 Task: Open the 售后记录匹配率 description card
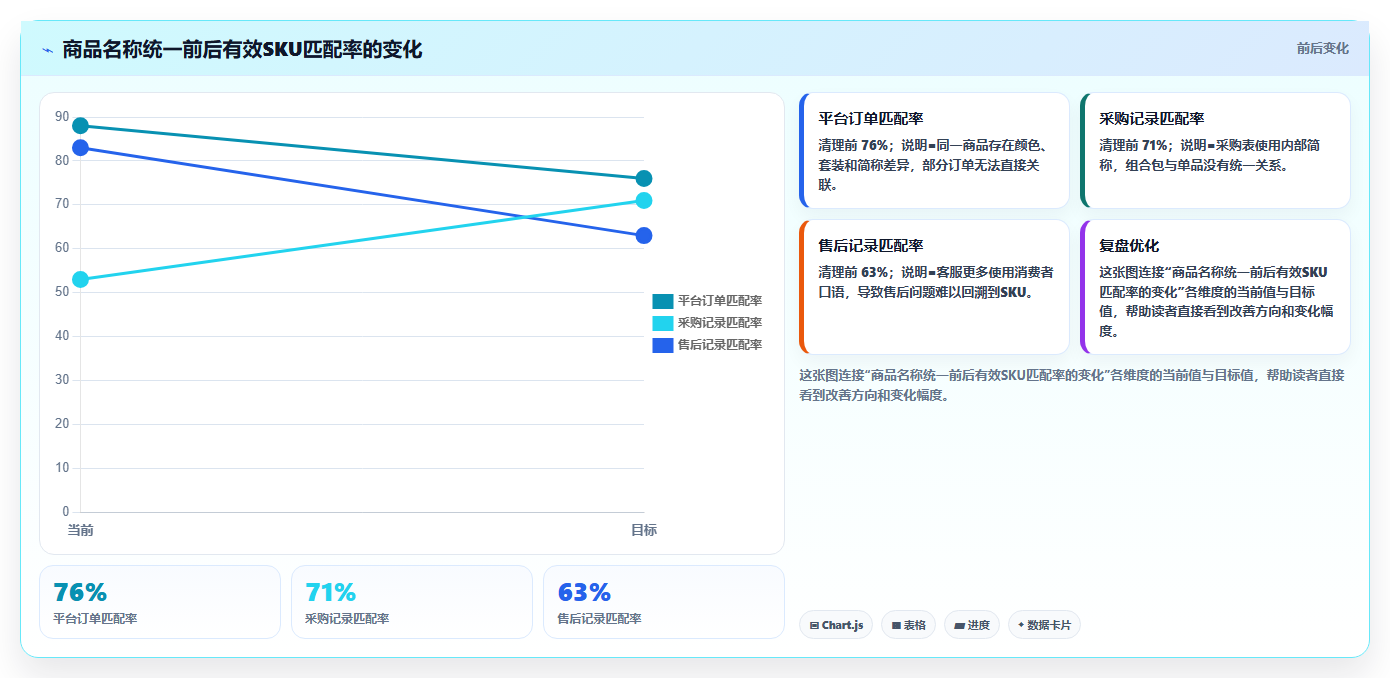click(935, 287)
